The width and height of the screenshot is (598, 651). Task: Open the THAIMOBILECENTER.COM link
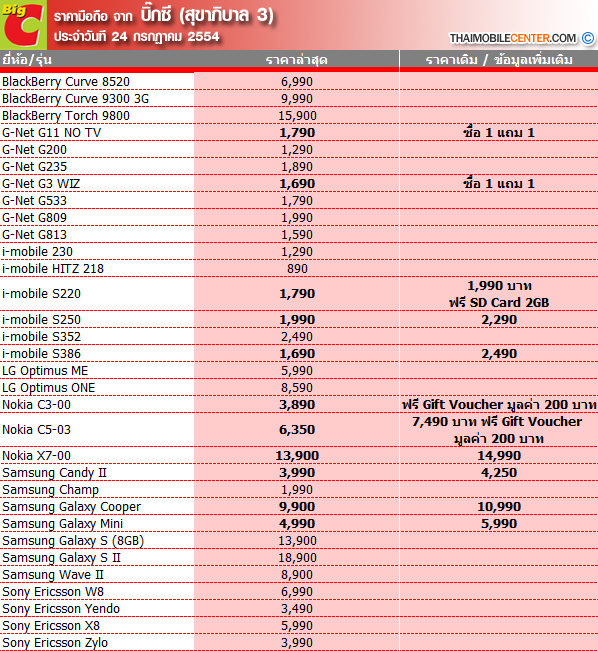513,38
